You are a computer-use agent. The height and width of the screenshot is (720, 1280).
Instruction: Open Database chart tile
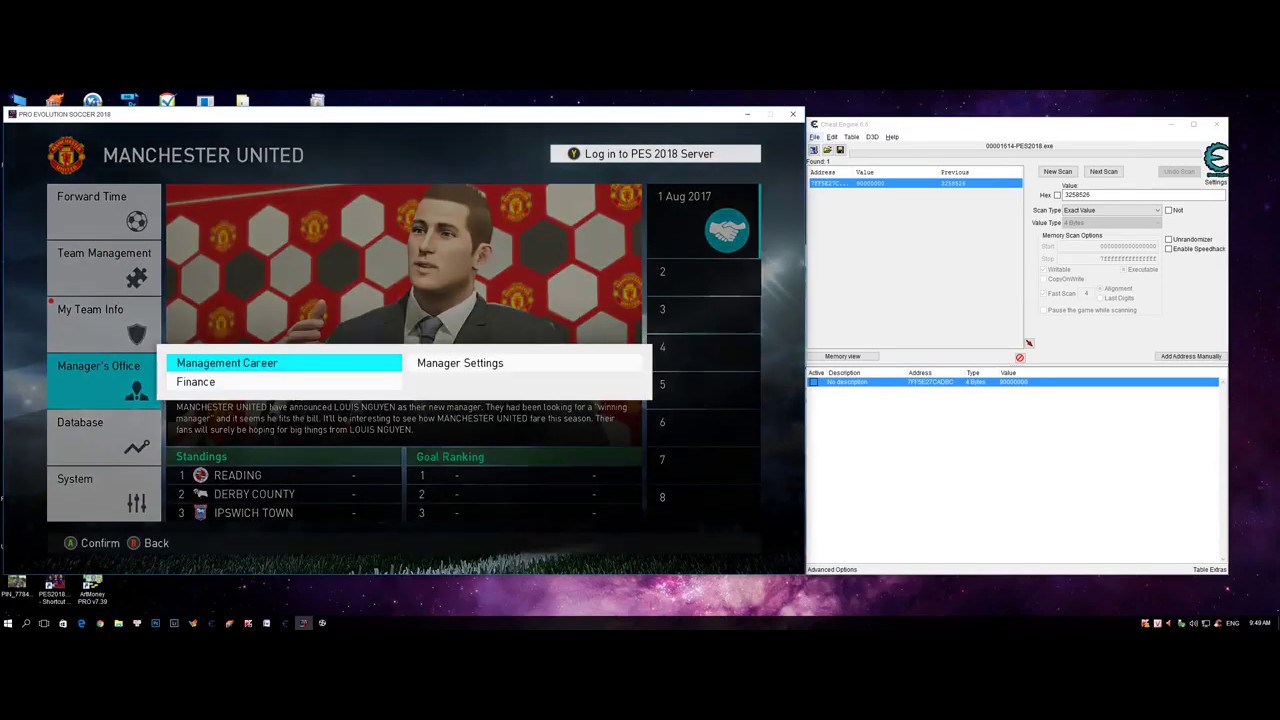coord(104,437)
